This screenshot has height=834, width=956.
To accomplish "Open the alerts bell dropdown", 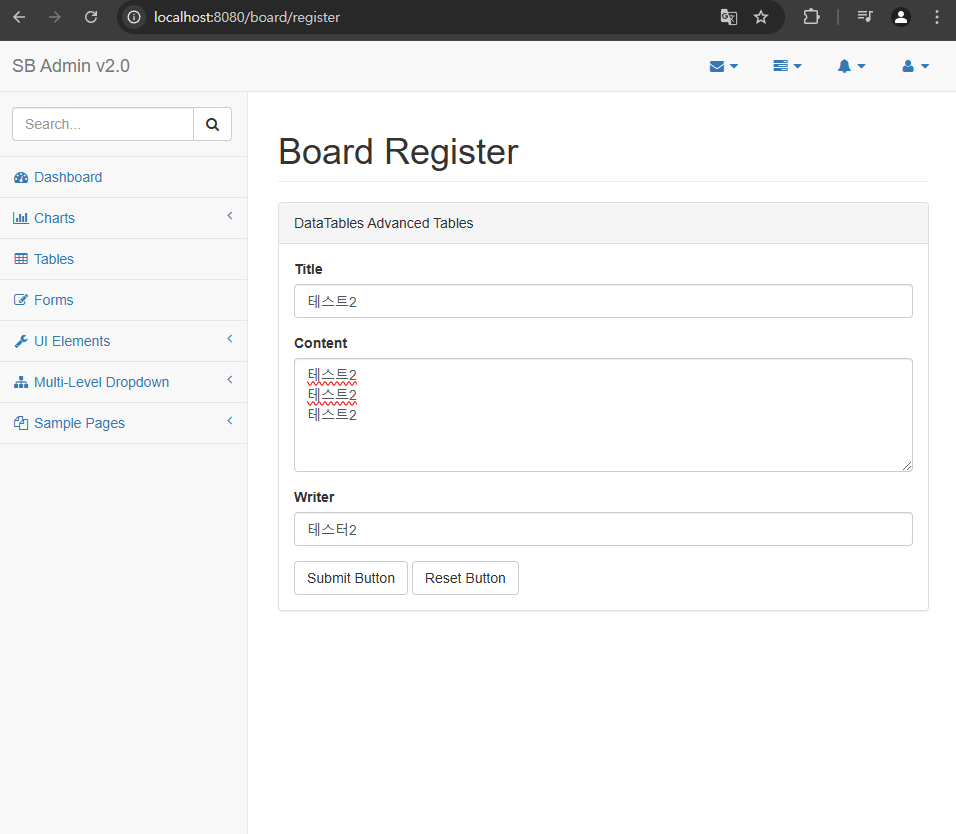I will (851, 66).
